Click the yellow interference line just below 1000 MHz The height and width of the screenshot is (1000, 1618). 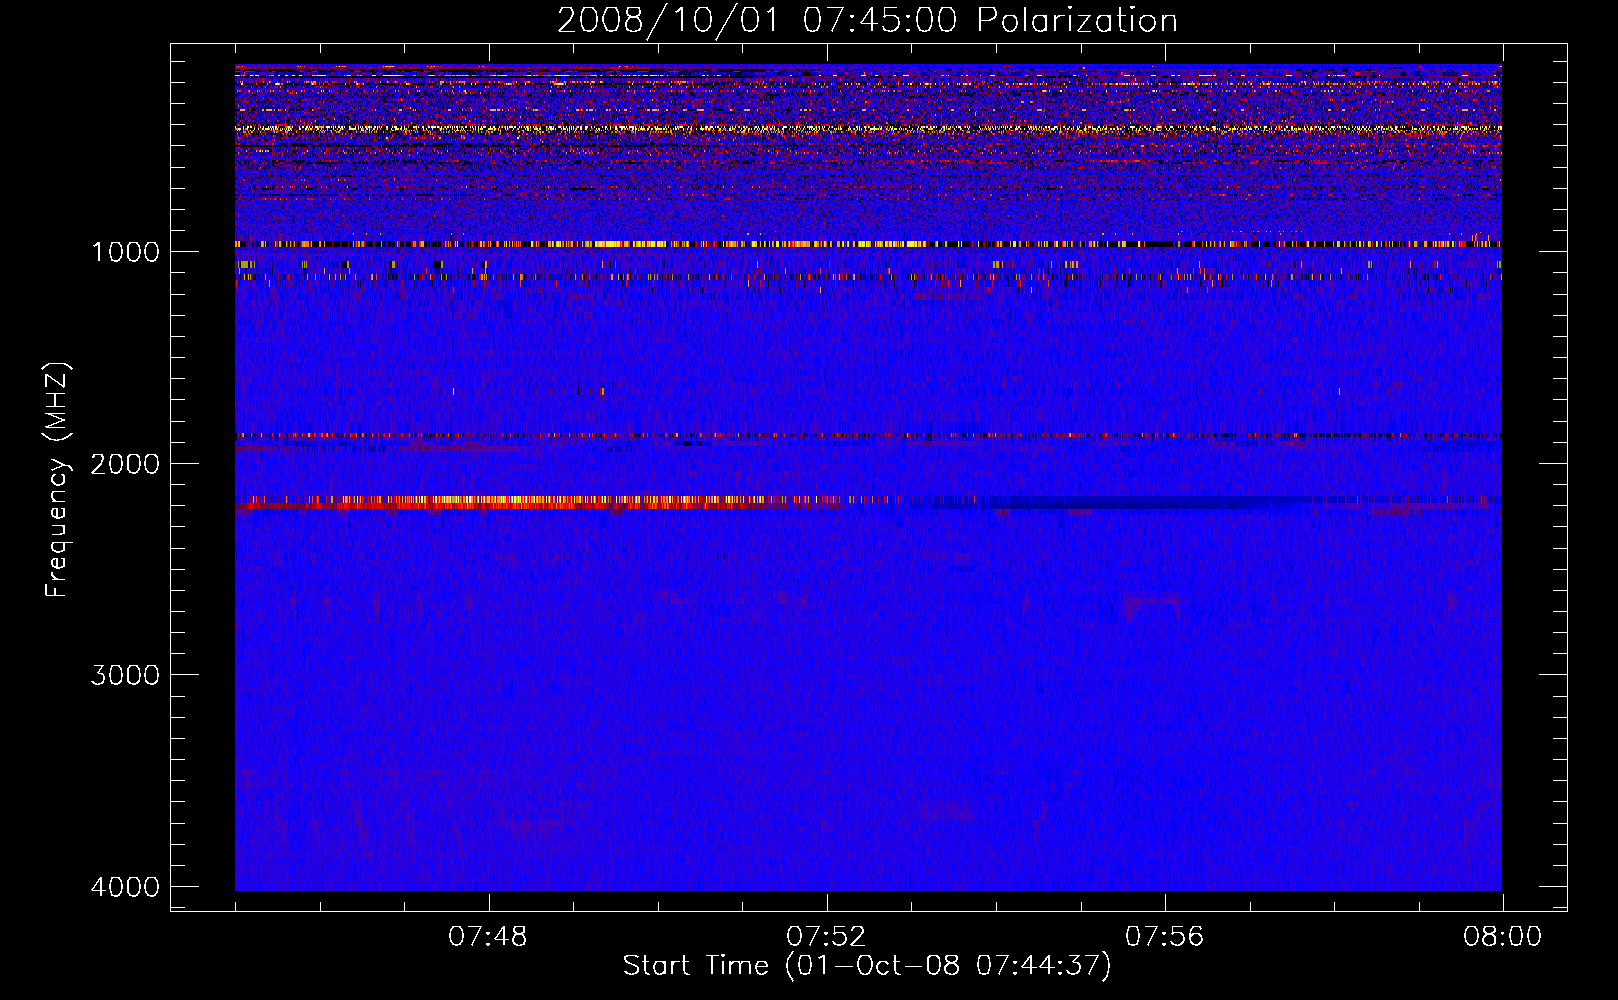coord(868,244)
